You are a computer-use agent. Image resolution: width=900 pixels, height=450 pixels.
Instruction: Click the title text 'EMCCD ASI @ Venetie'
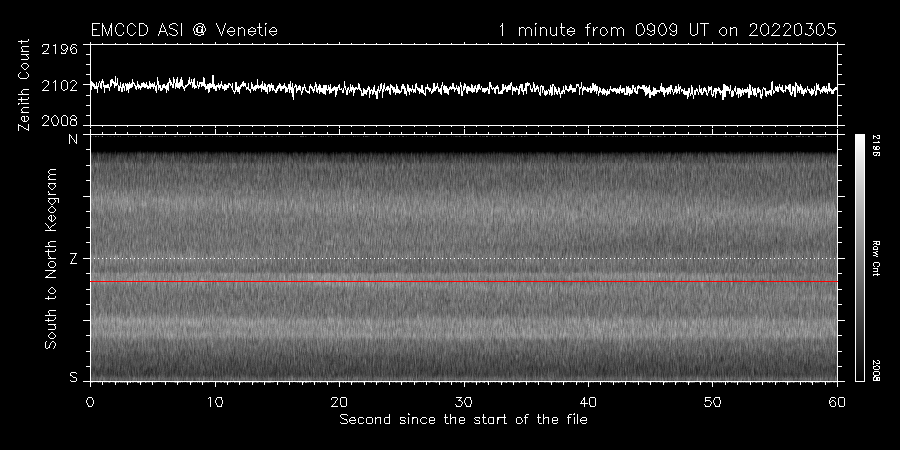(184, 30)
